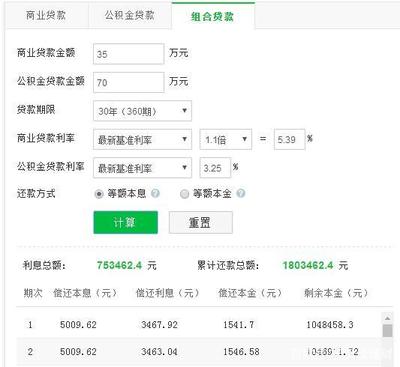
Task: Switch to the 商业贷款 tab
Action: click(x=46, y=15)
